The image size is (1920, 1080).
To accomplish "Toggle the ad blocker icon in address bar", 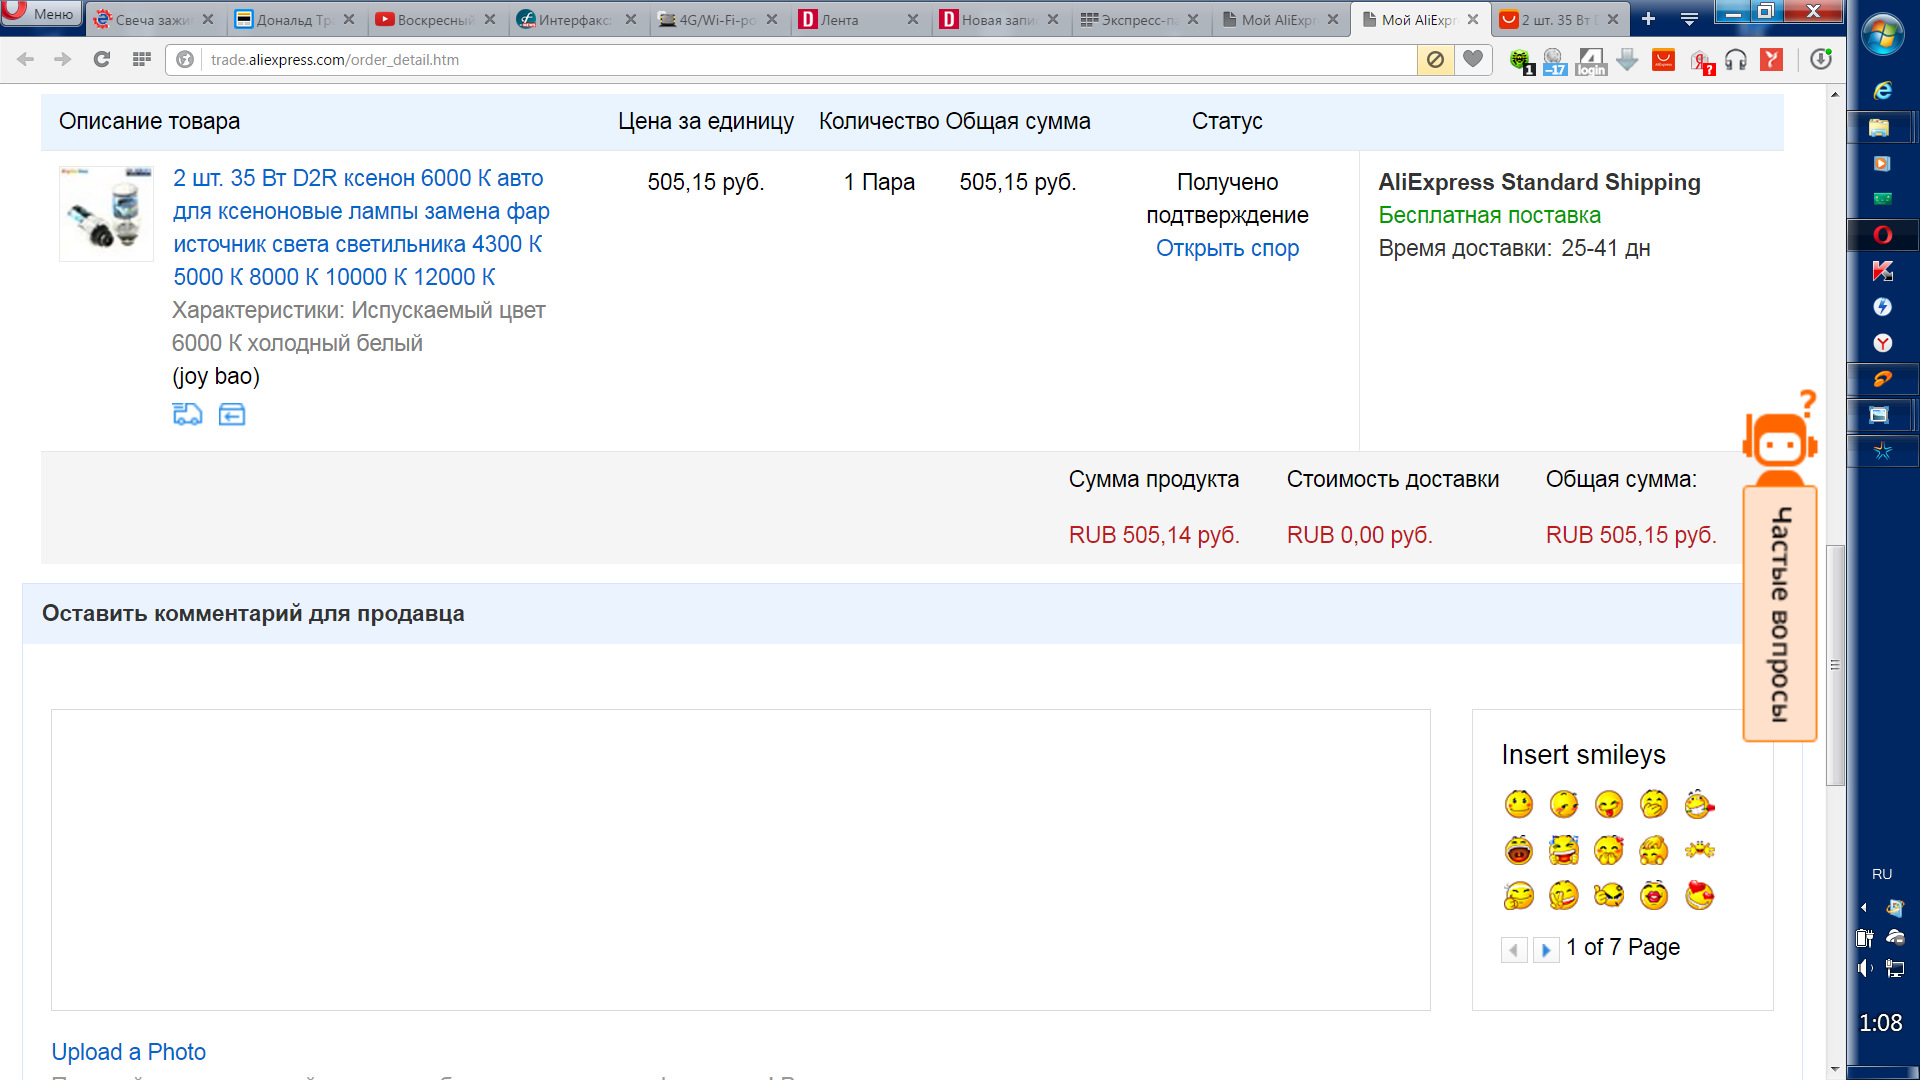I will [1435, 59].
